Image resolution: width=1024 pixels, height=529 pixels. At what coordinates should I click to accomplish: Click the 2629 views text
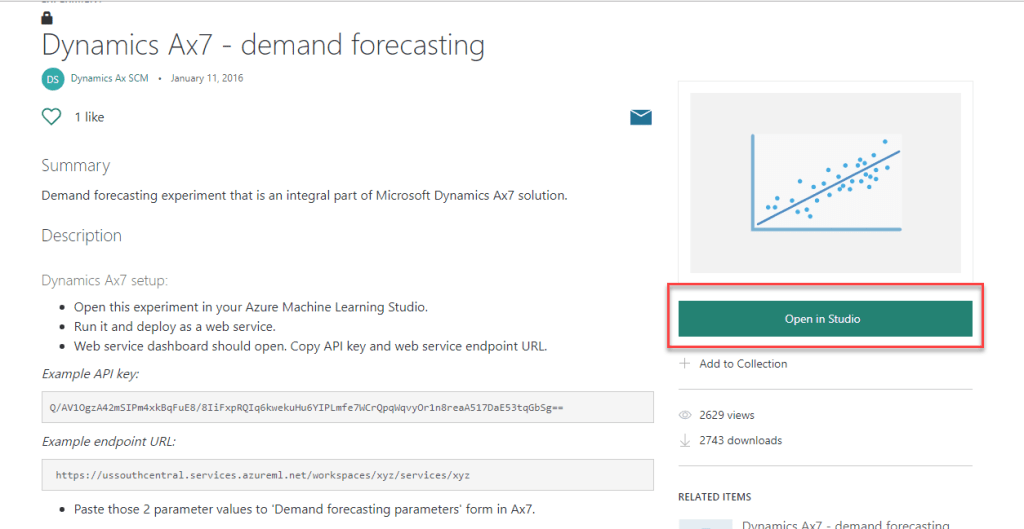[x=727, y=415]
